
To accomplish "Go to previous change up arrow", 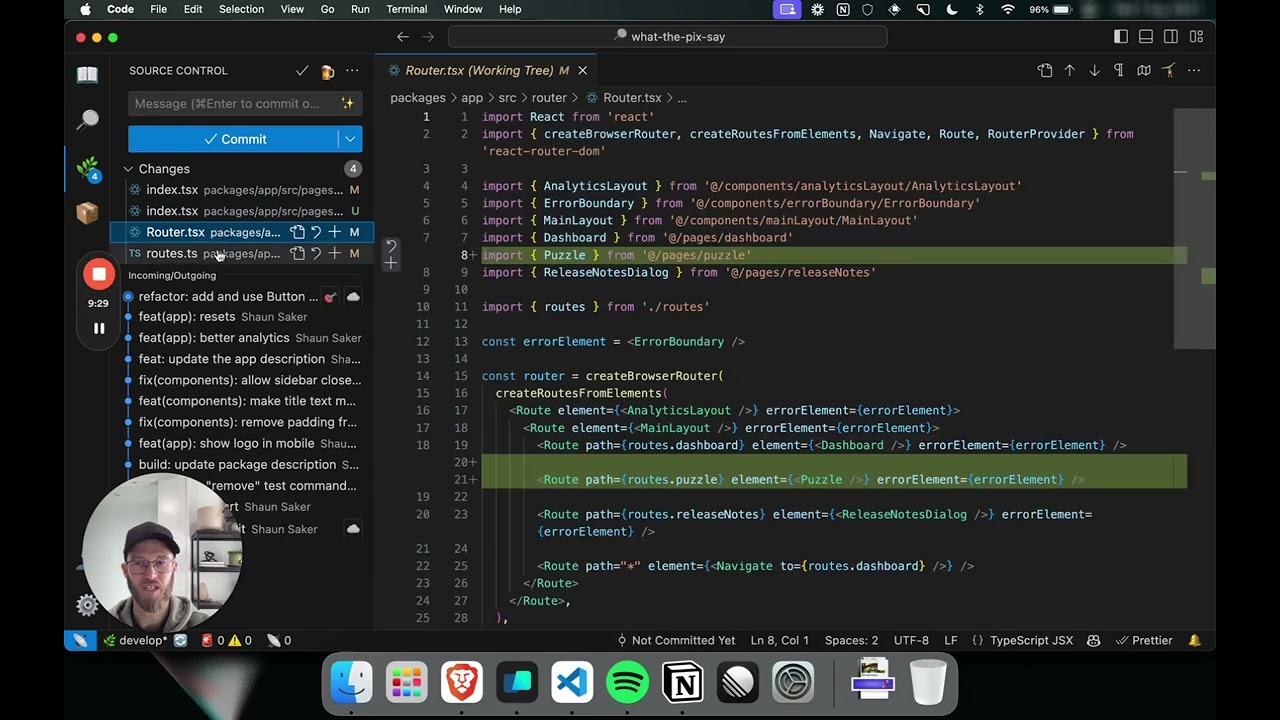I will pos(1070,71).
